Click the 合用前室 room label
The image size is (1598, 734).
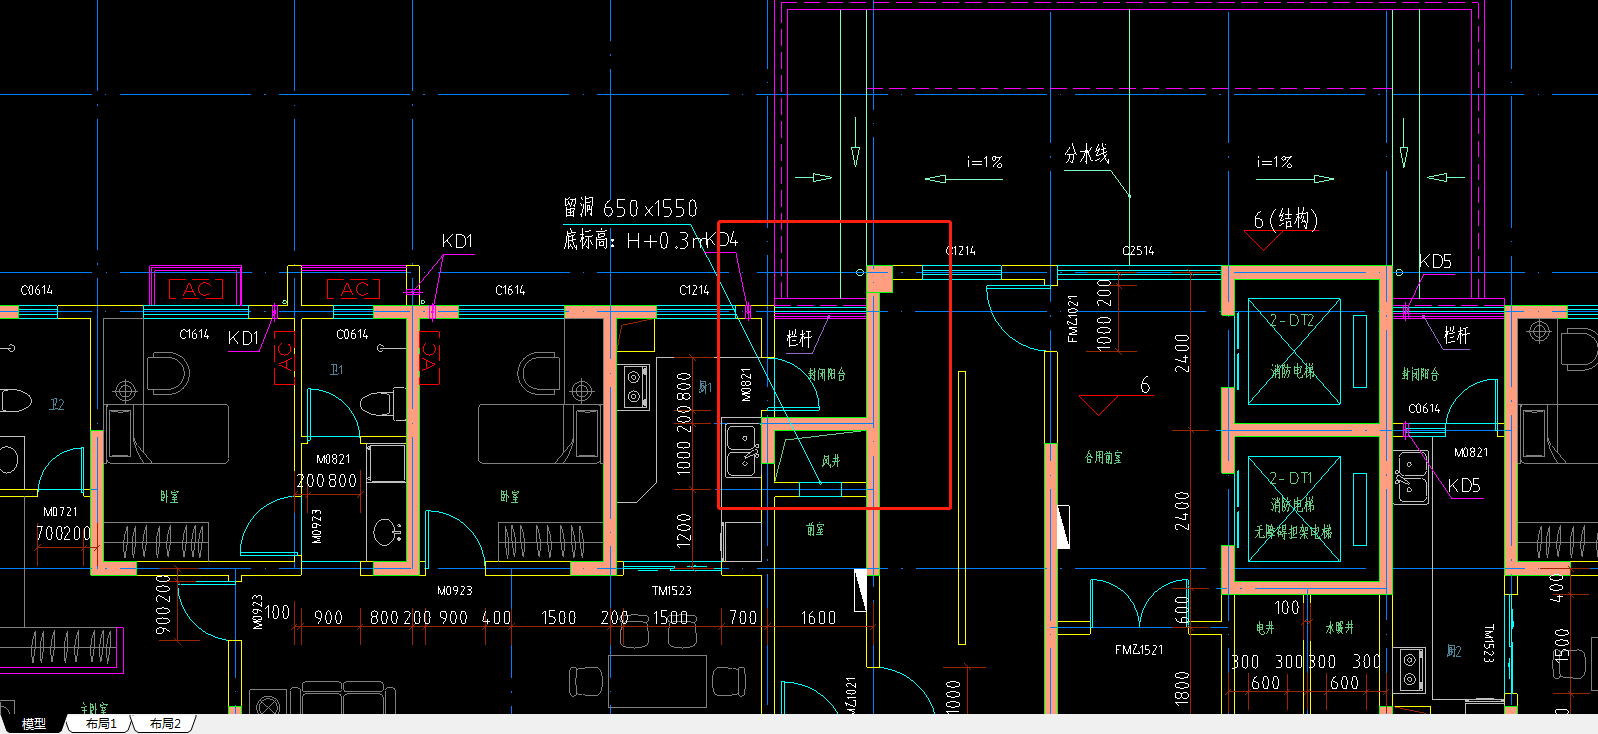pyautogui.click(x=1104, y=457)
